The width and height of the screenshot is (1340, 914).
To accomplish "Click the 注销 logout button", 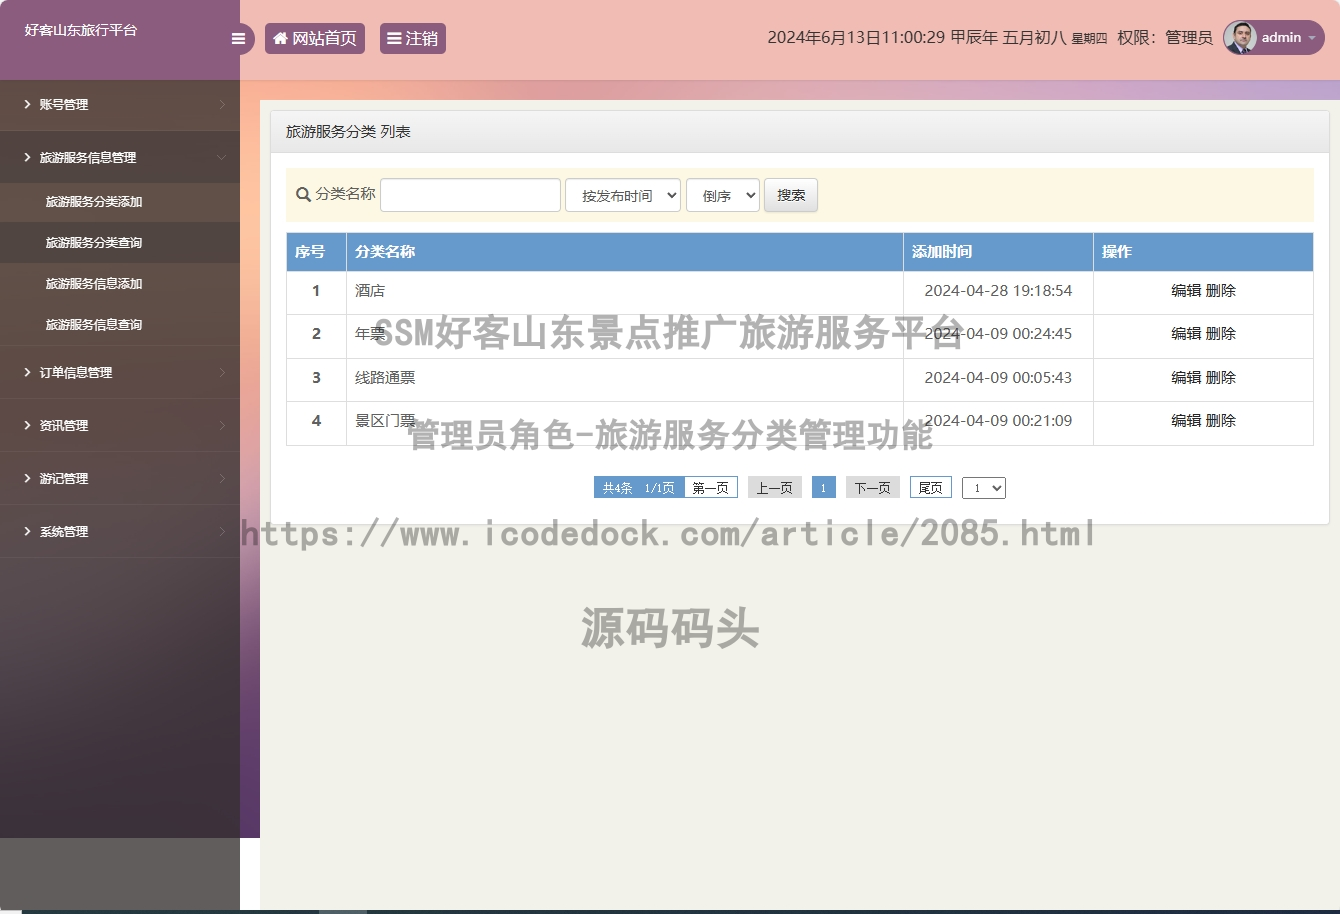I will click(413, 39).
